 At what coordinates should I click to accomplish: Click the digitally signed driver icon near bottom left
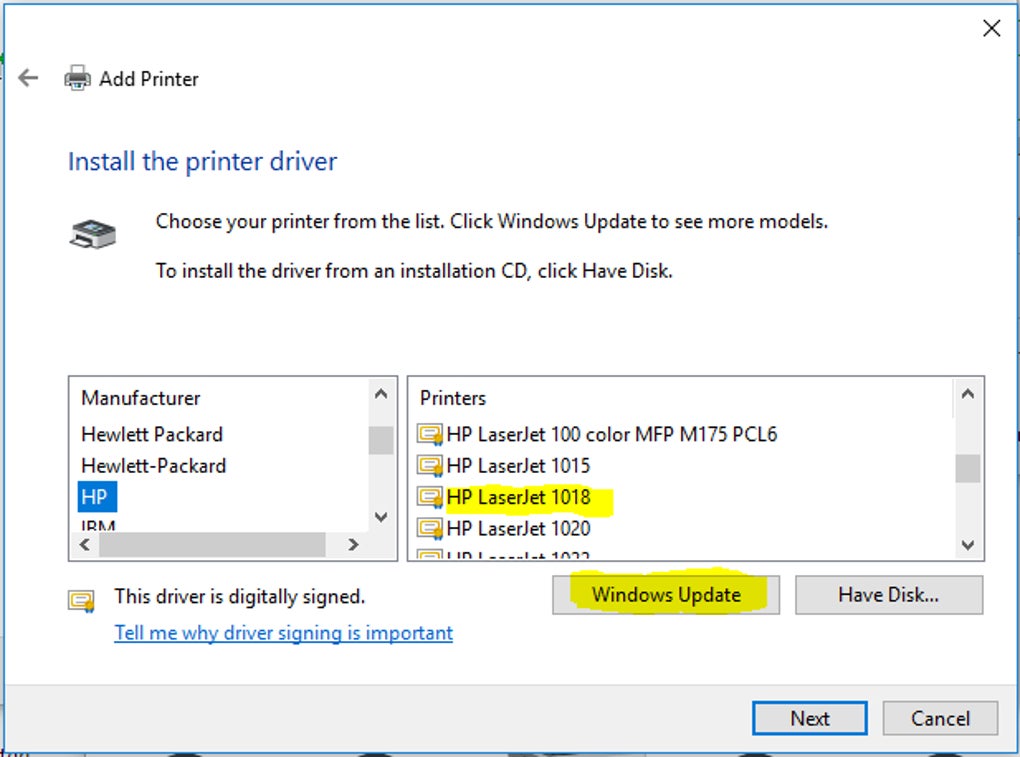pyautogui.click(x=84, y=600)
